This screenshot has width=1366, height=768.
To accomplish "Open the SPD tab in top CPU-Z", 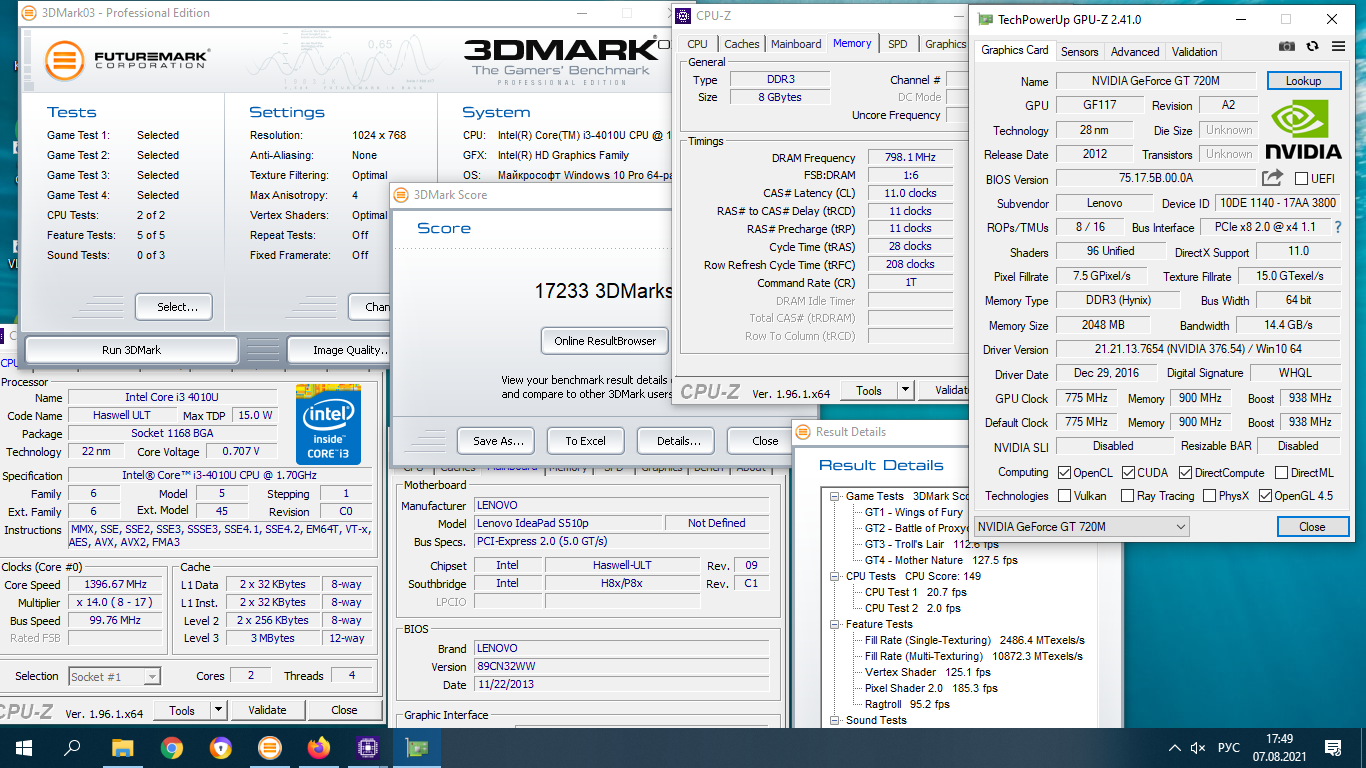I will (898, 44).
